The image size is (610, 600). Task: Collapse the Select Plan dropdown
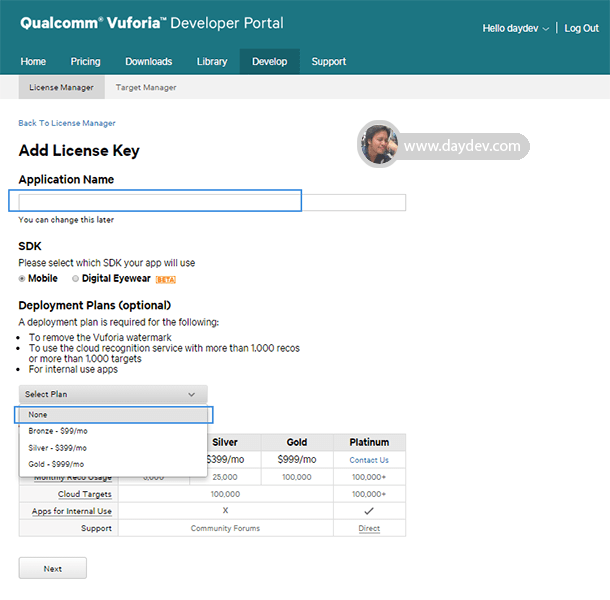pyautogui.click(x=113, y=394)
